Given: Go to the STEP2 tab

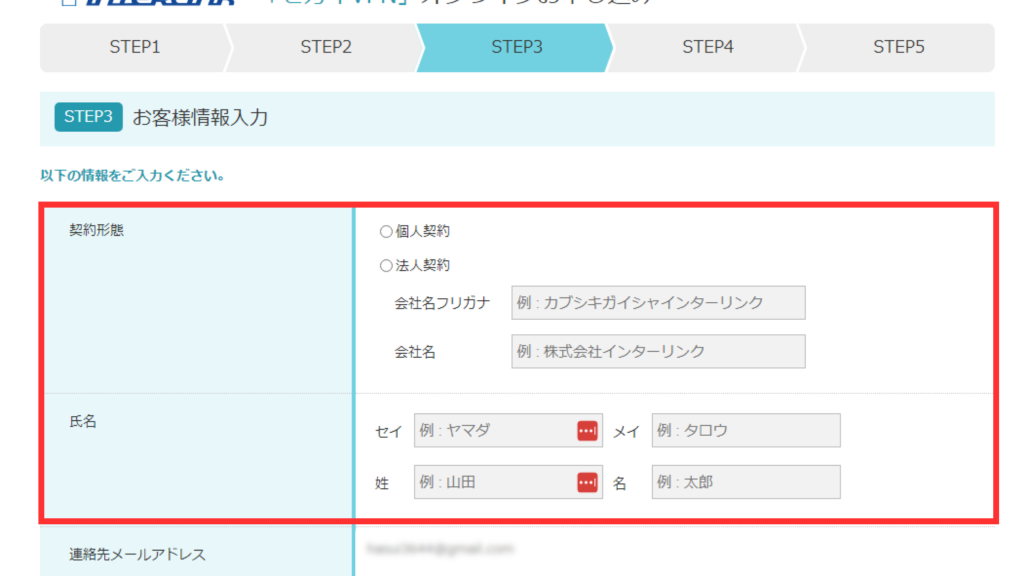Looking at the screenshot, I should pos(326,48).
